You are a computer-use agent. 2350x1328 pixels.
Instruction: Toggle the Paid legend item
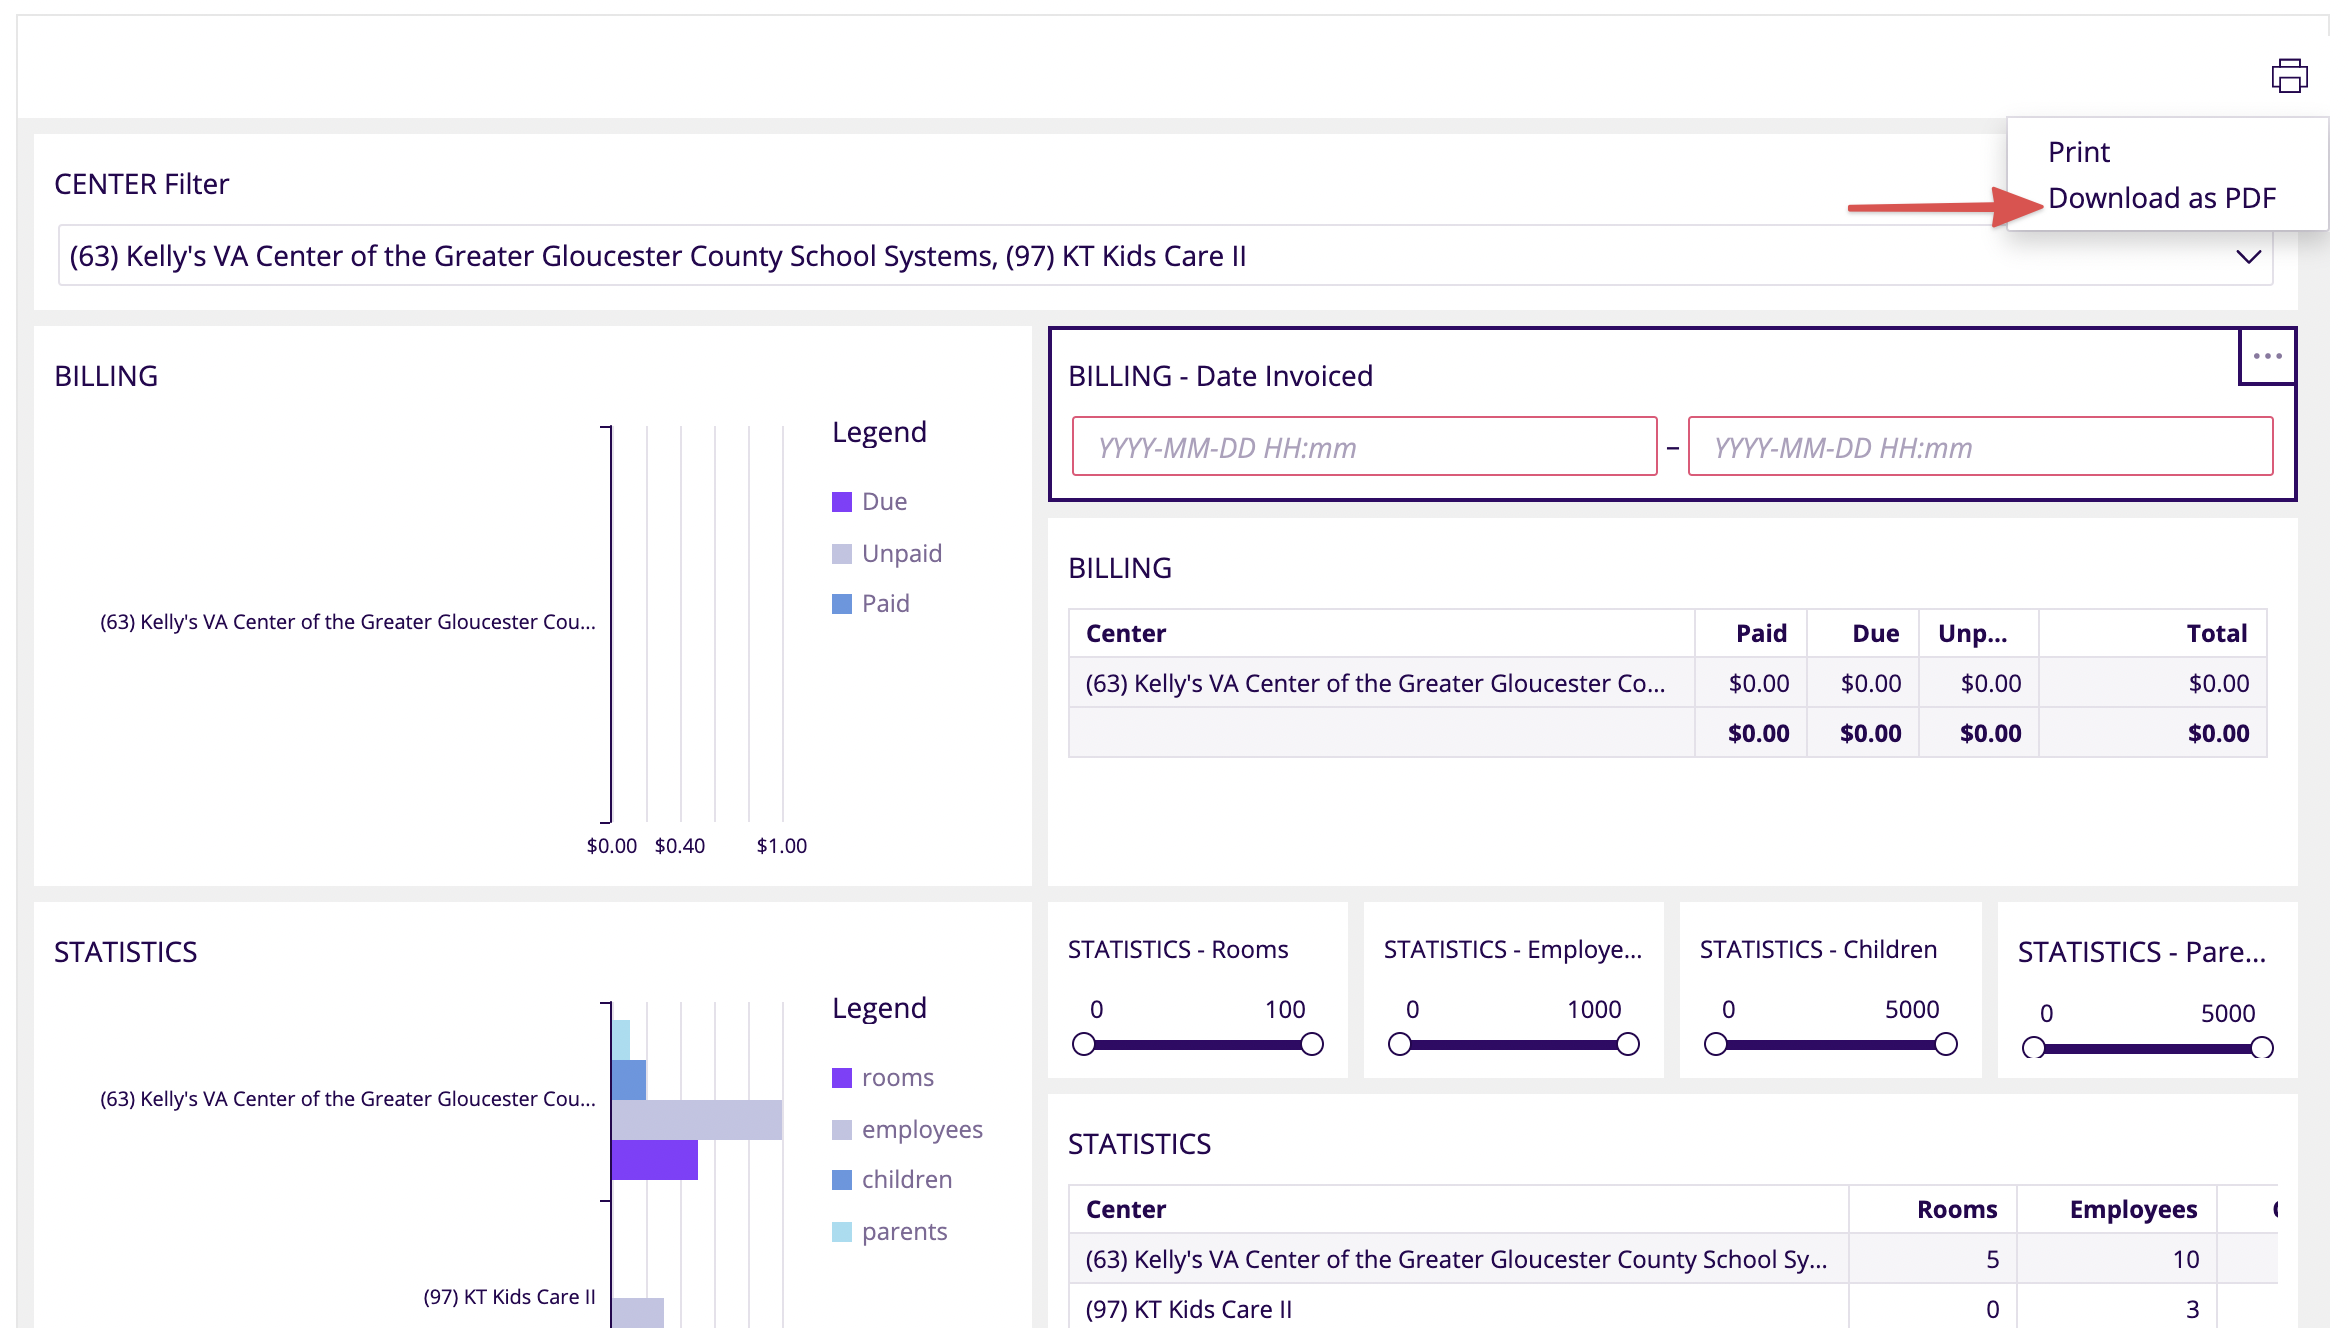point(884,603)
